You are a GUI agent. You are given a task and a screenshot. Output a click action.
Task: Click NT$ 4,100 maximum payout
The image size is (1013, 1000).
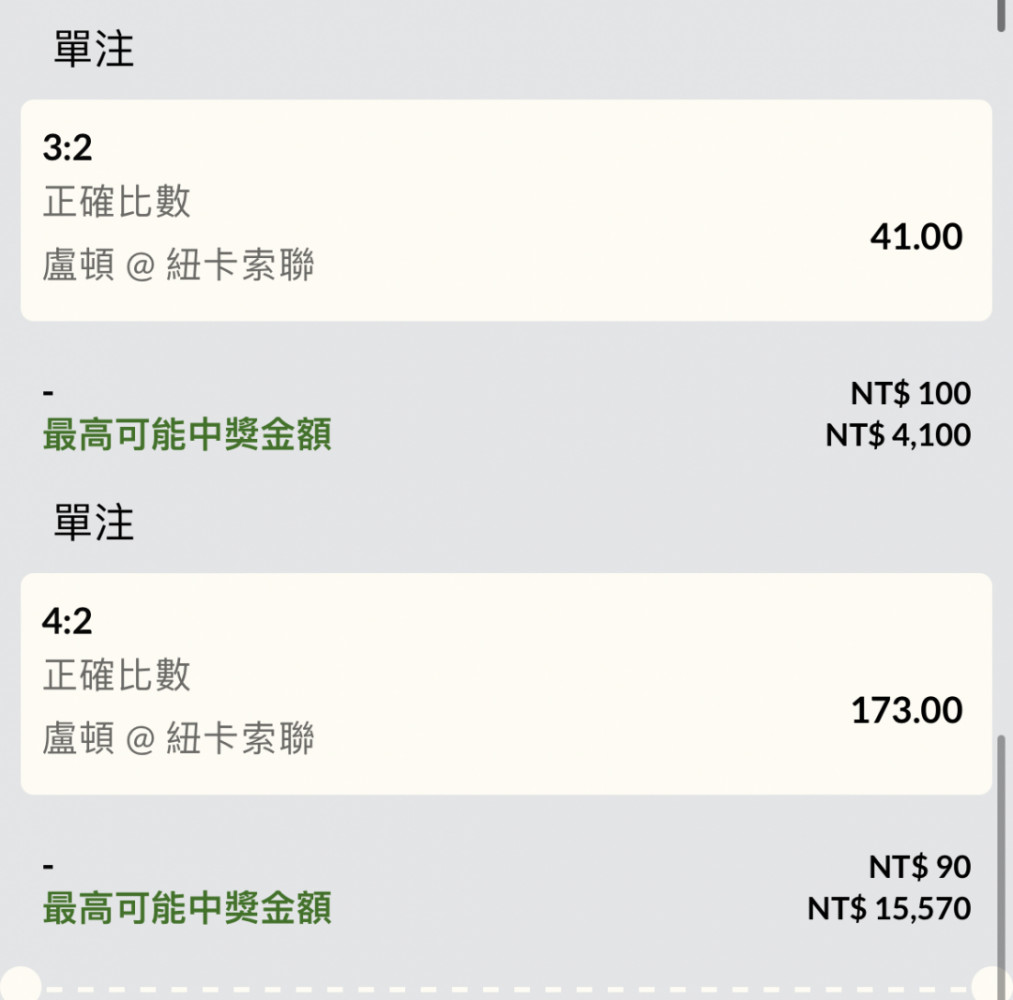[898, 435]
